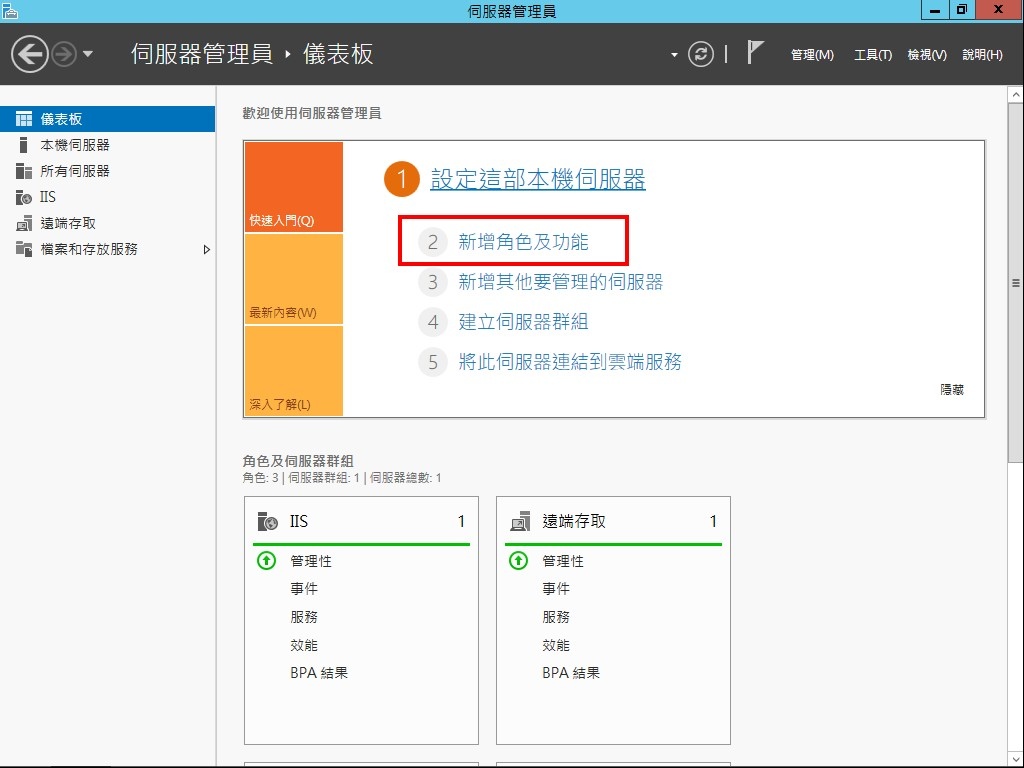Click the 遠端存取 tile header icon
The width and height of the screenshot is (1024, 768).
[520, 521]
